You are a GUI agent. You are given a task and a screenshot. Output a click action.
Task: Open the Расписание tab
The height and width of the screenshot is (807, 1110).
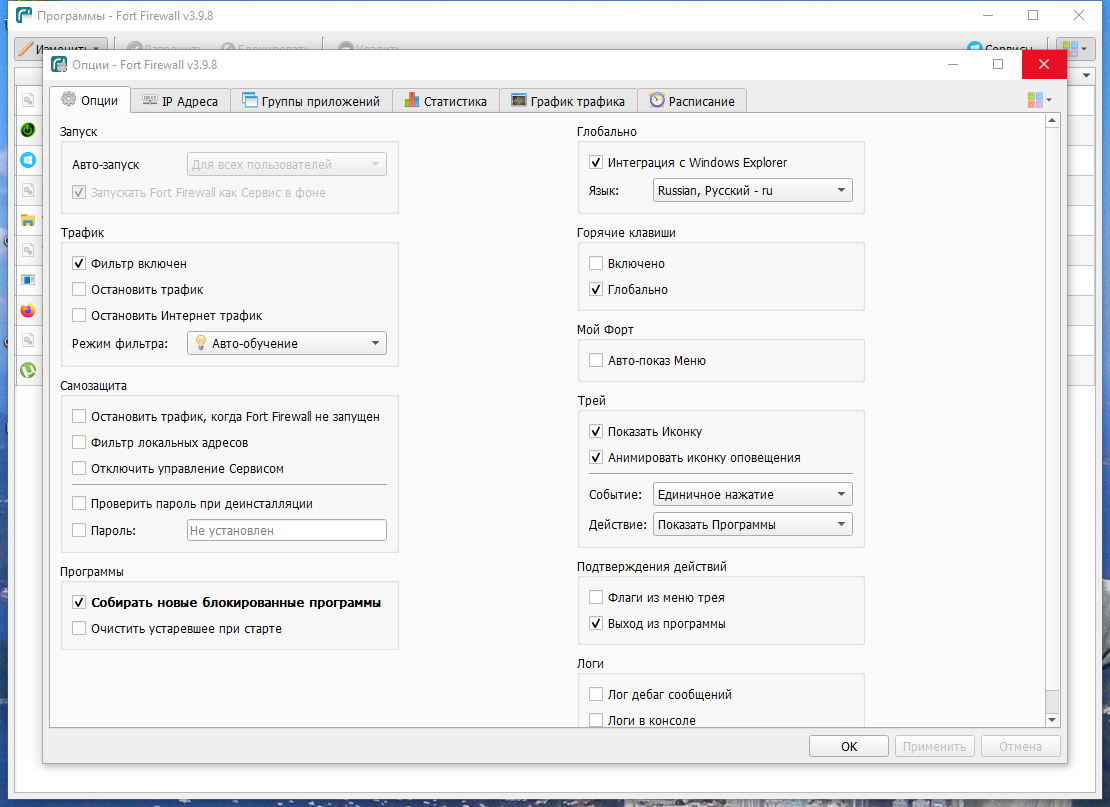coord(692,101)
